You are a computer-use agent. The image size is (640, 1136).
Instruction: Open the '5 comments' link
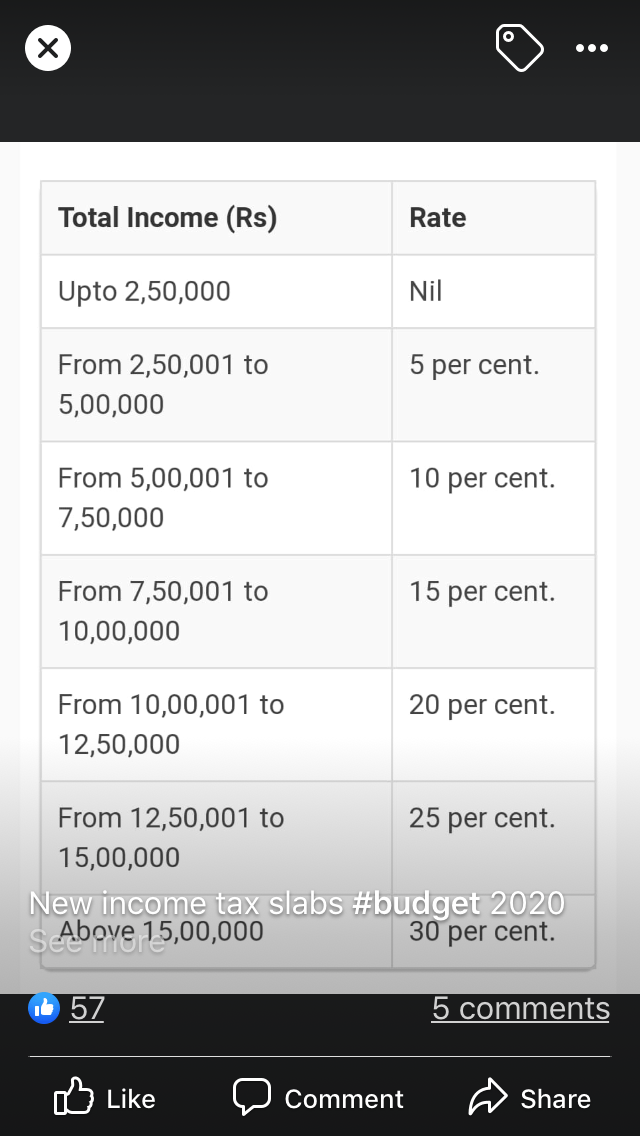point(521,1008)
